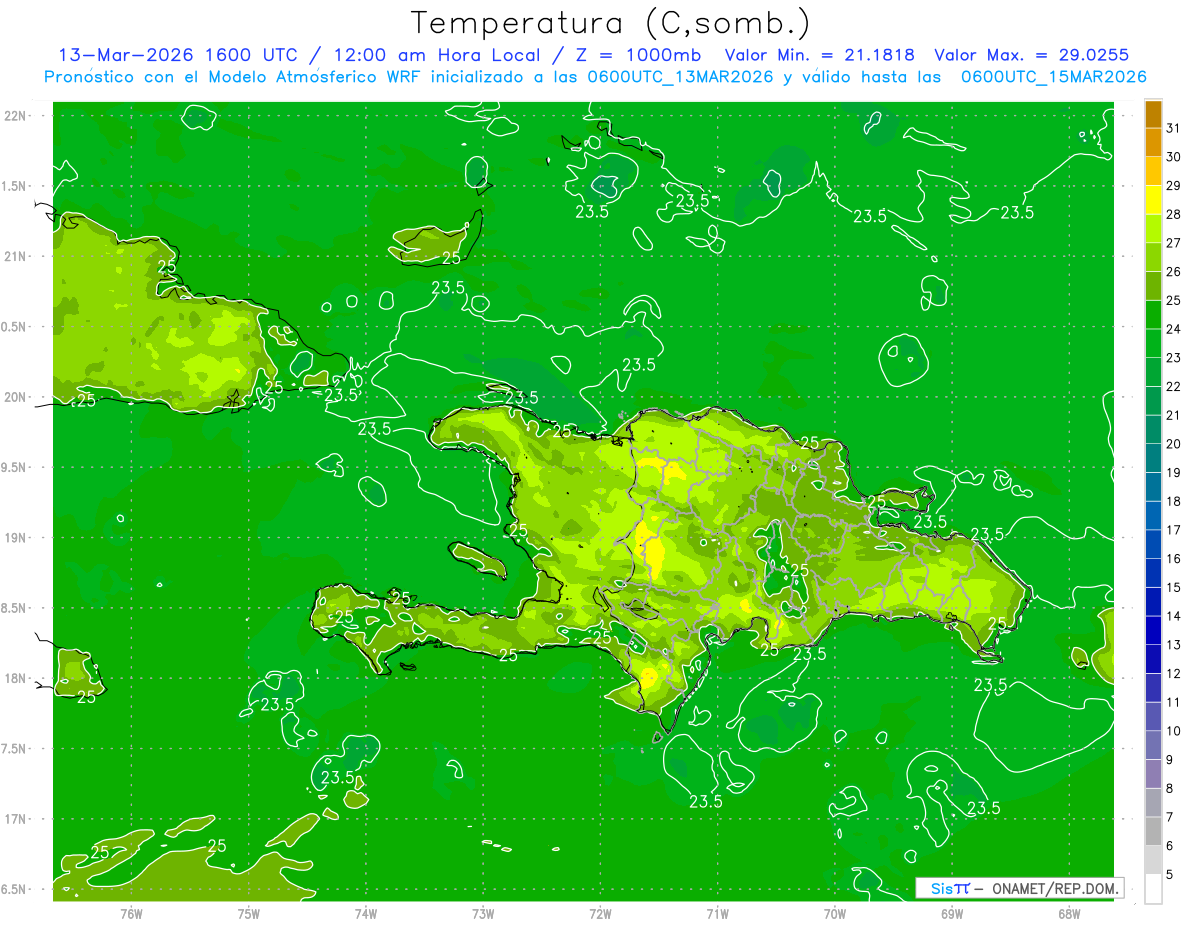Viewport: 1200px width, 927px height.
Task: Click the bright yellow swatch between 28 and 29
Action: tap(1153, 199)
